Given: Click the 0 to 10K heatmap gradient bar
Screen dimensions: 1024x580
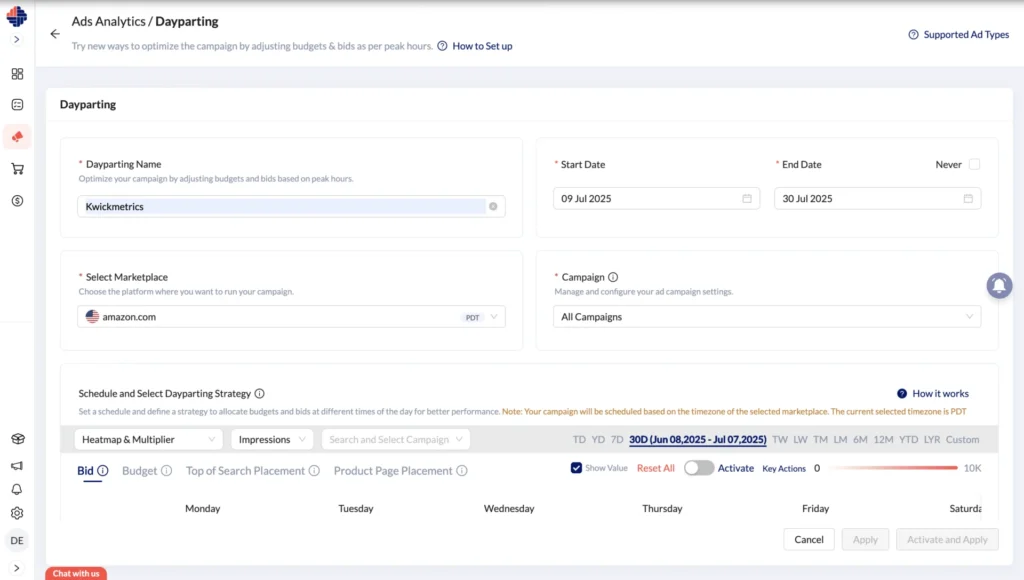Looking at the screenshot, I should tap(891, 468).
